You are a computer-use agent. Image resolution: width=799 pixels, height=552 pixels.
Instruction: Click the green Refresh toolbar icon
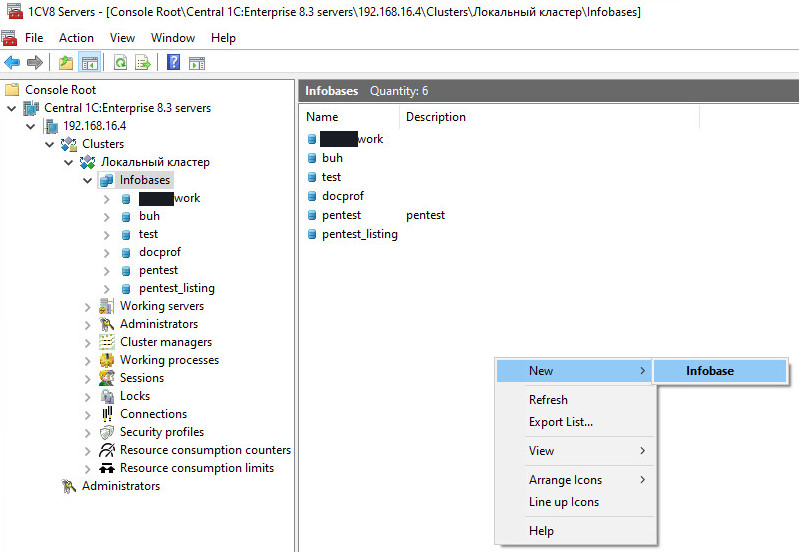click(120, 63)
